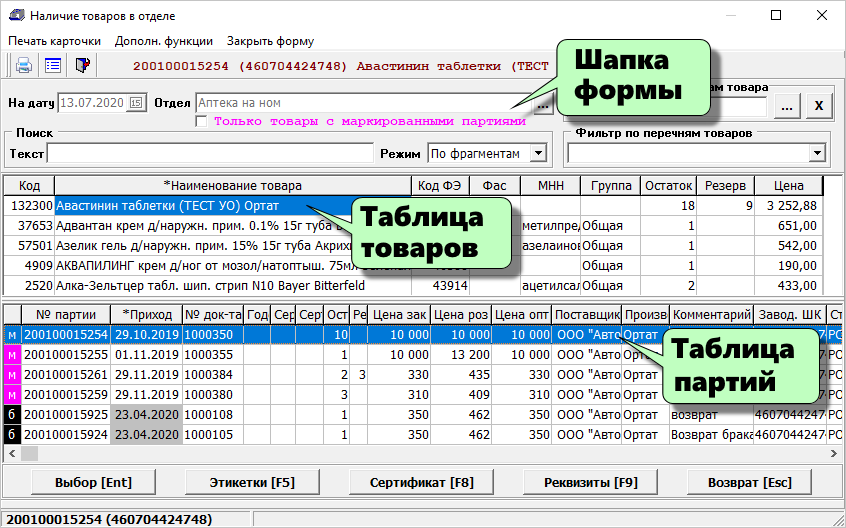Viewport: 846px width, 528px height.
Task: Click the Реквизиты [F9] button
Action: point(591,482)
